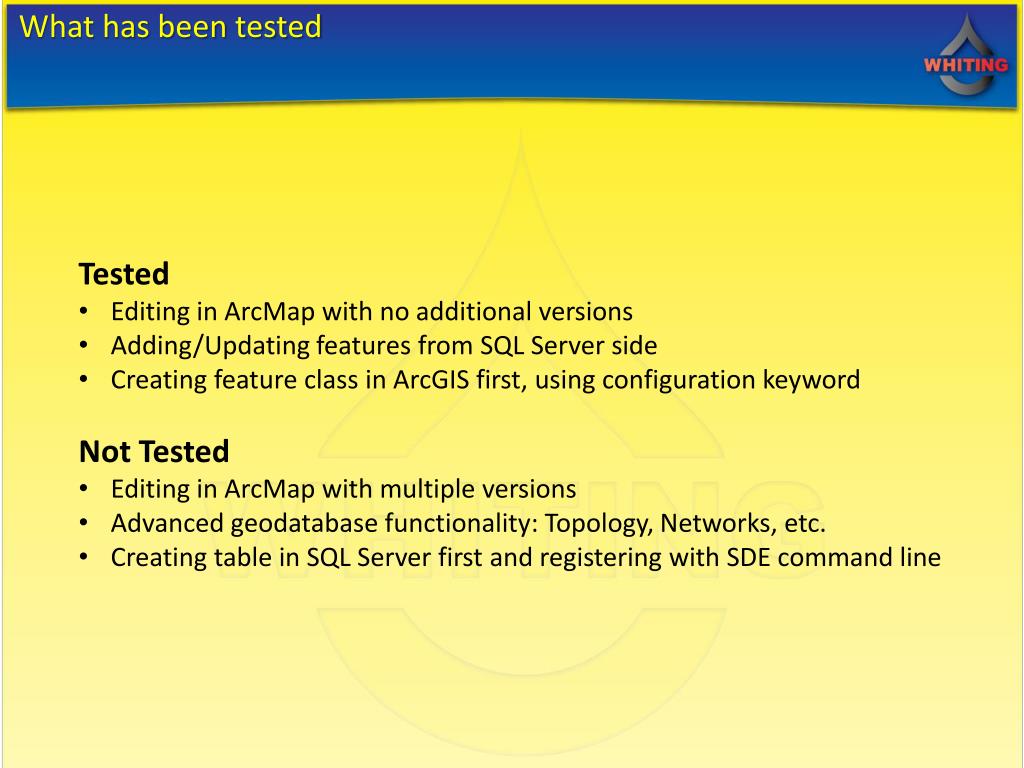This screenshot has width=1024, height=768.
Task: Click bullet 'Editing in ArcMap with no additional versions'
Action: click(372, 312)
